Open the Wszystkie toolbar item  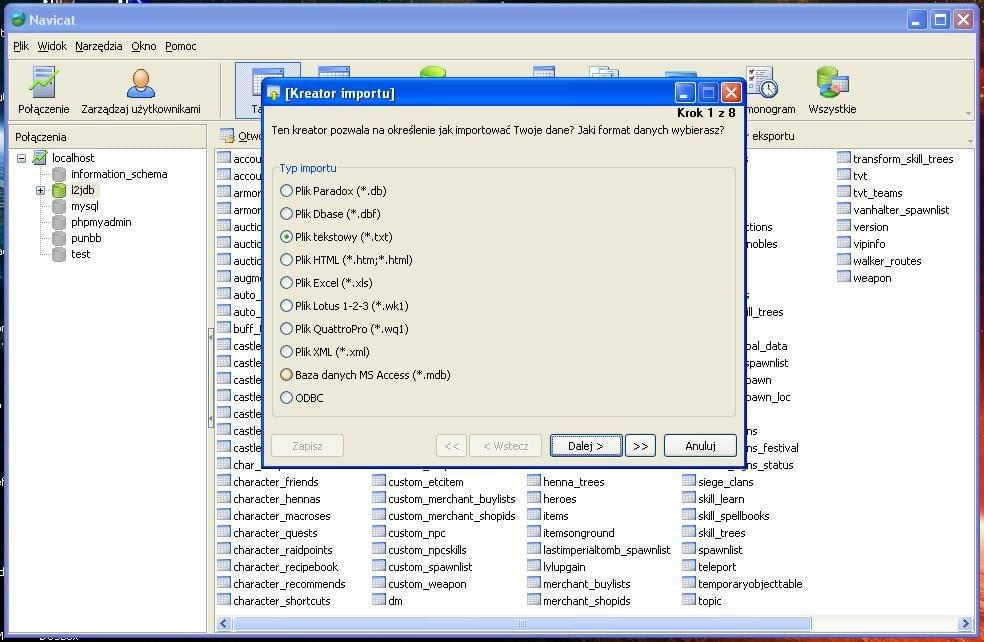tap(832, 91)
